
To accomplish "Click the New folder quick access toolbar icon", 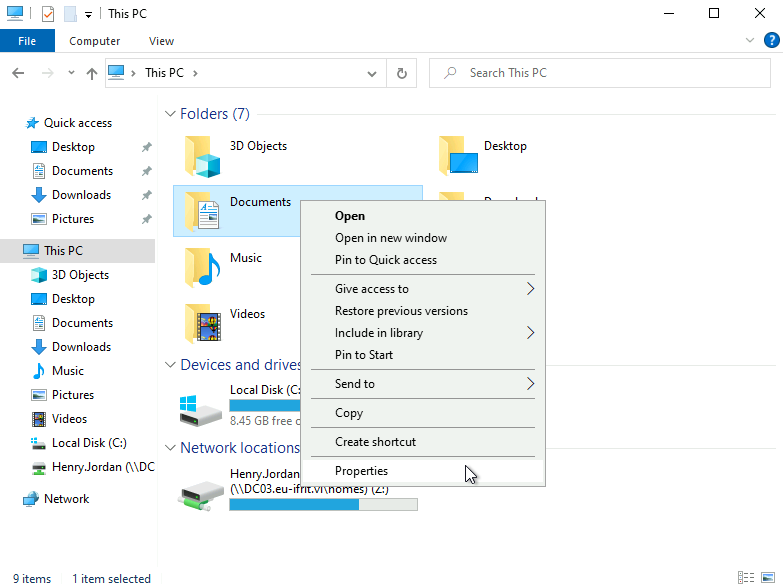I will [70, 14].
